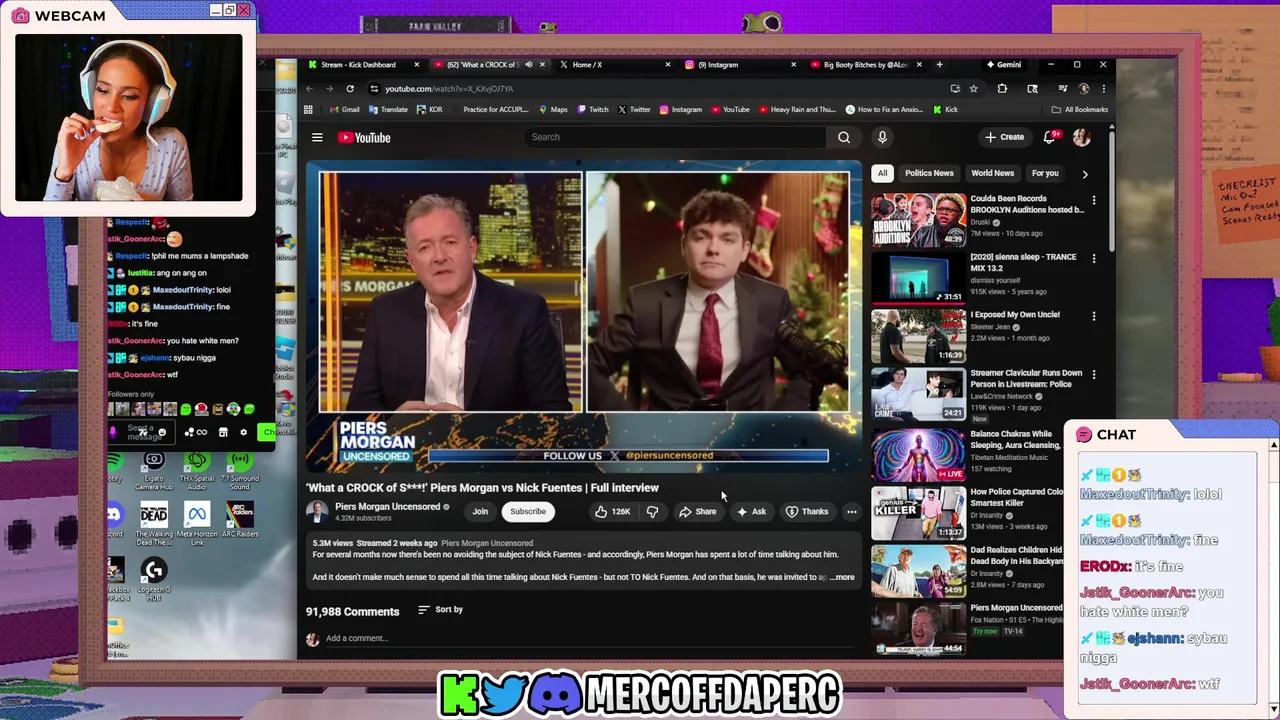This screenshot has width=1280, height=720.
Task: Open a new Chrome tab
Action: tap(939, 65)
